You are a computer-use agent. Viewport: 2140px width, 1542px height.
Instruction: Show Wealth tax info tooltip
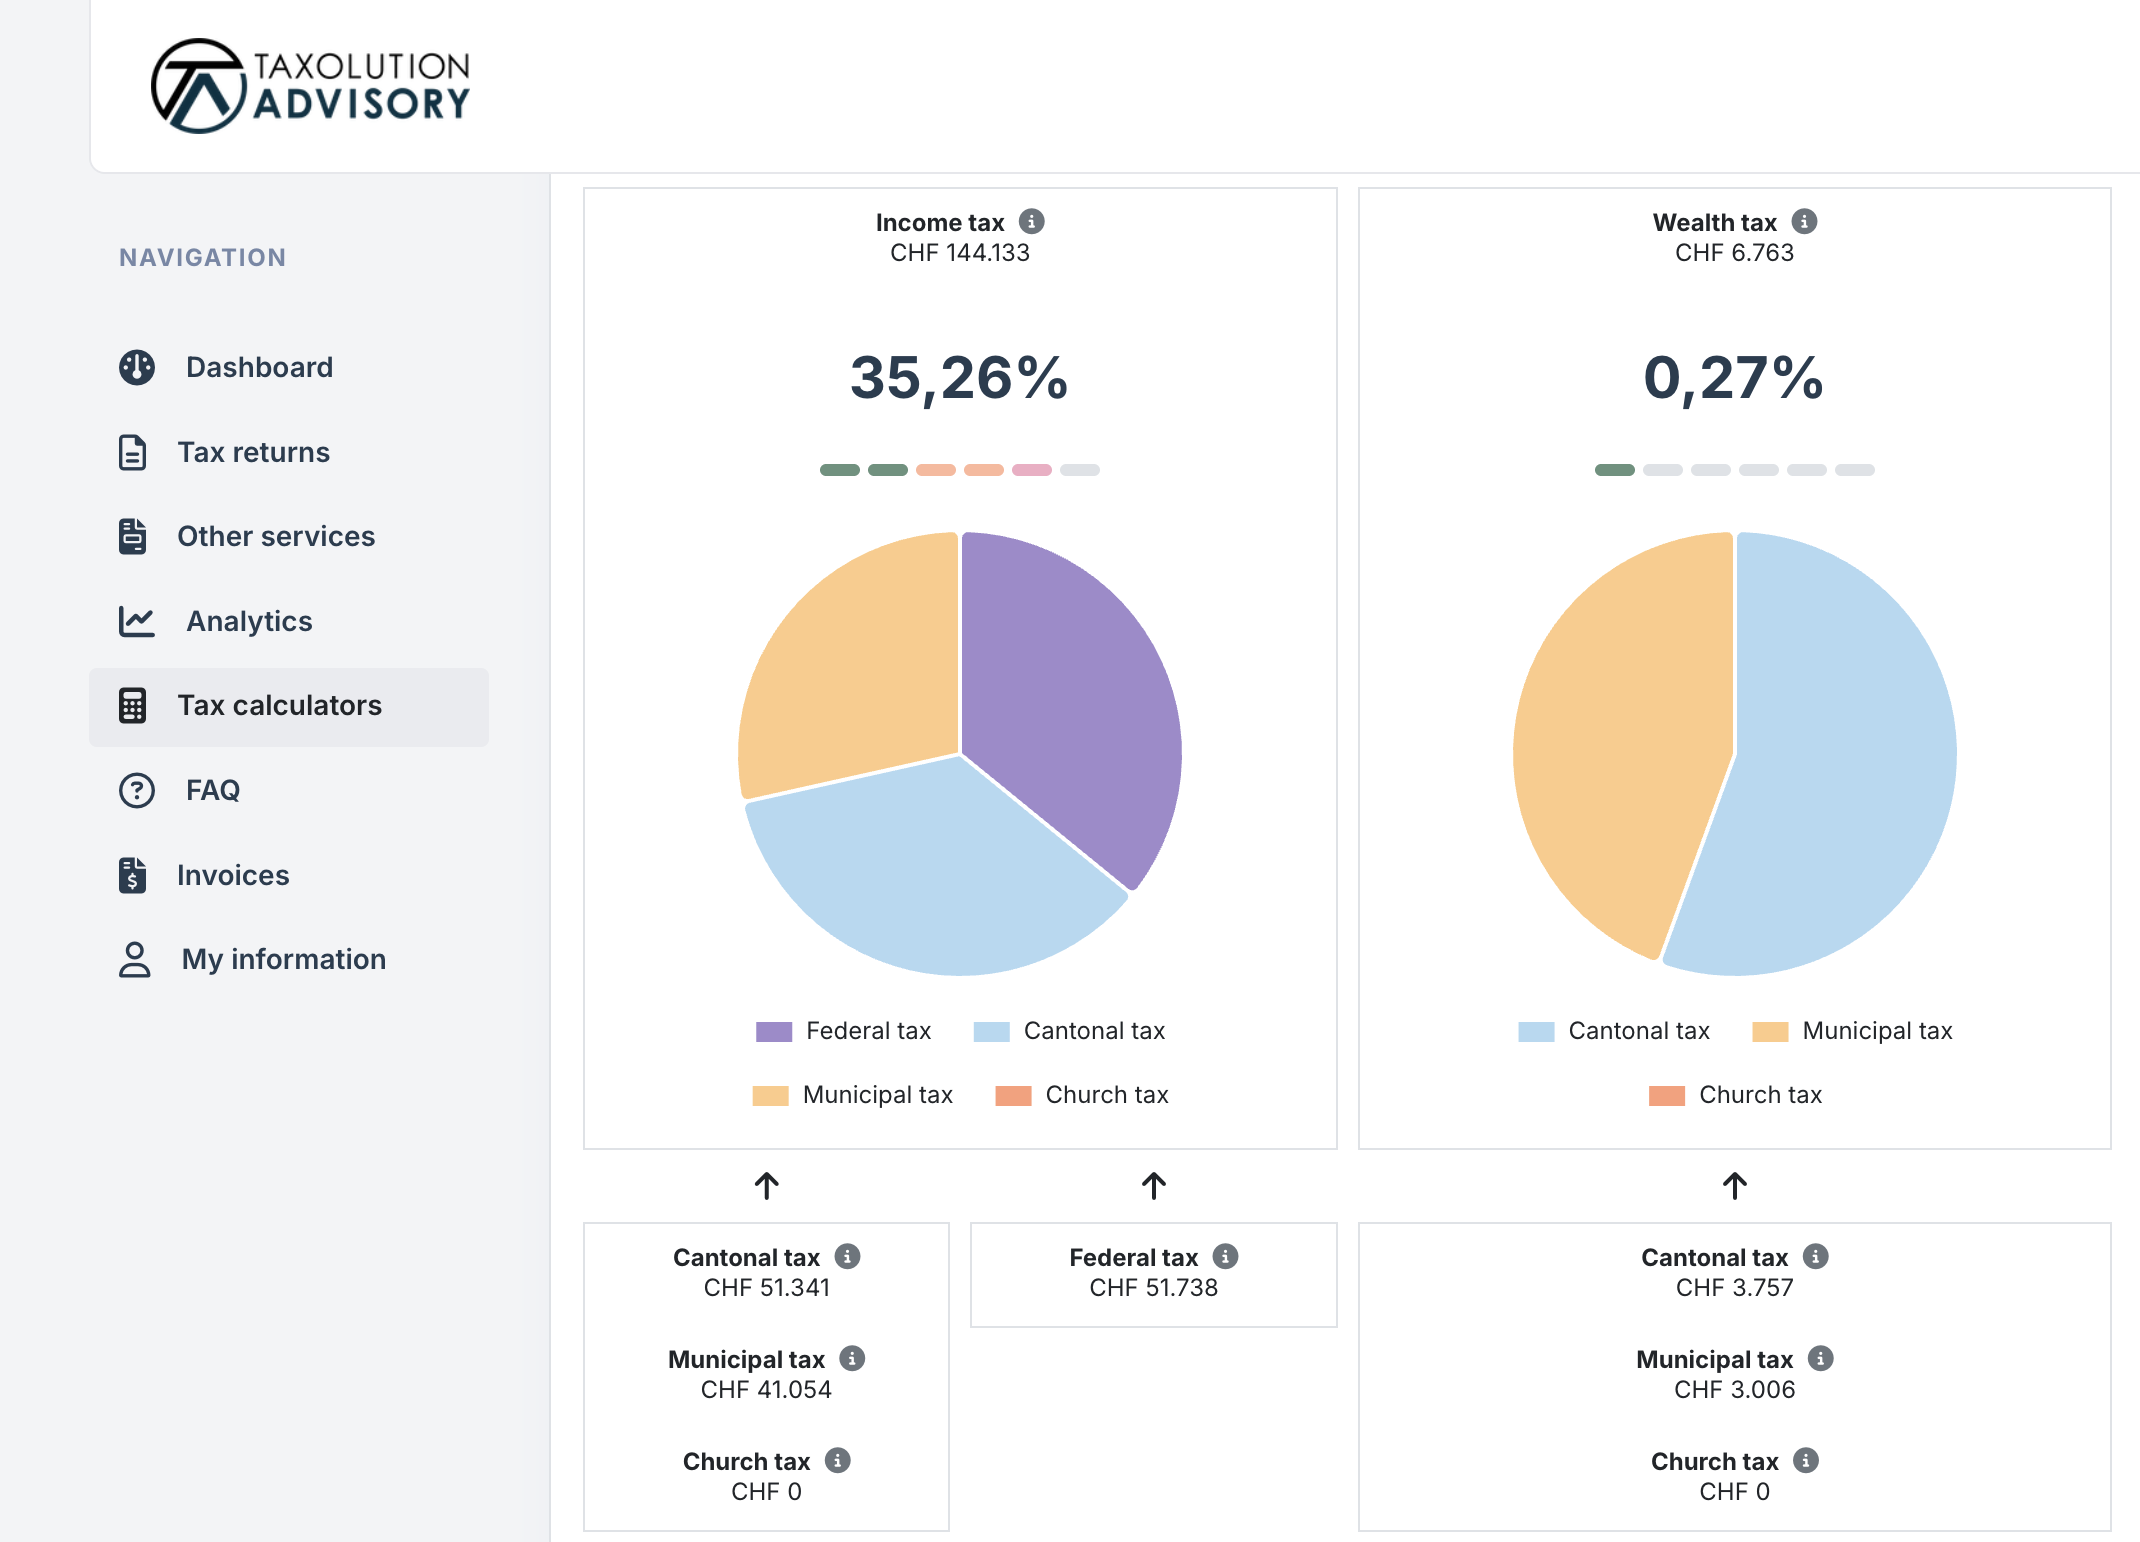[x=1806, y=222]
